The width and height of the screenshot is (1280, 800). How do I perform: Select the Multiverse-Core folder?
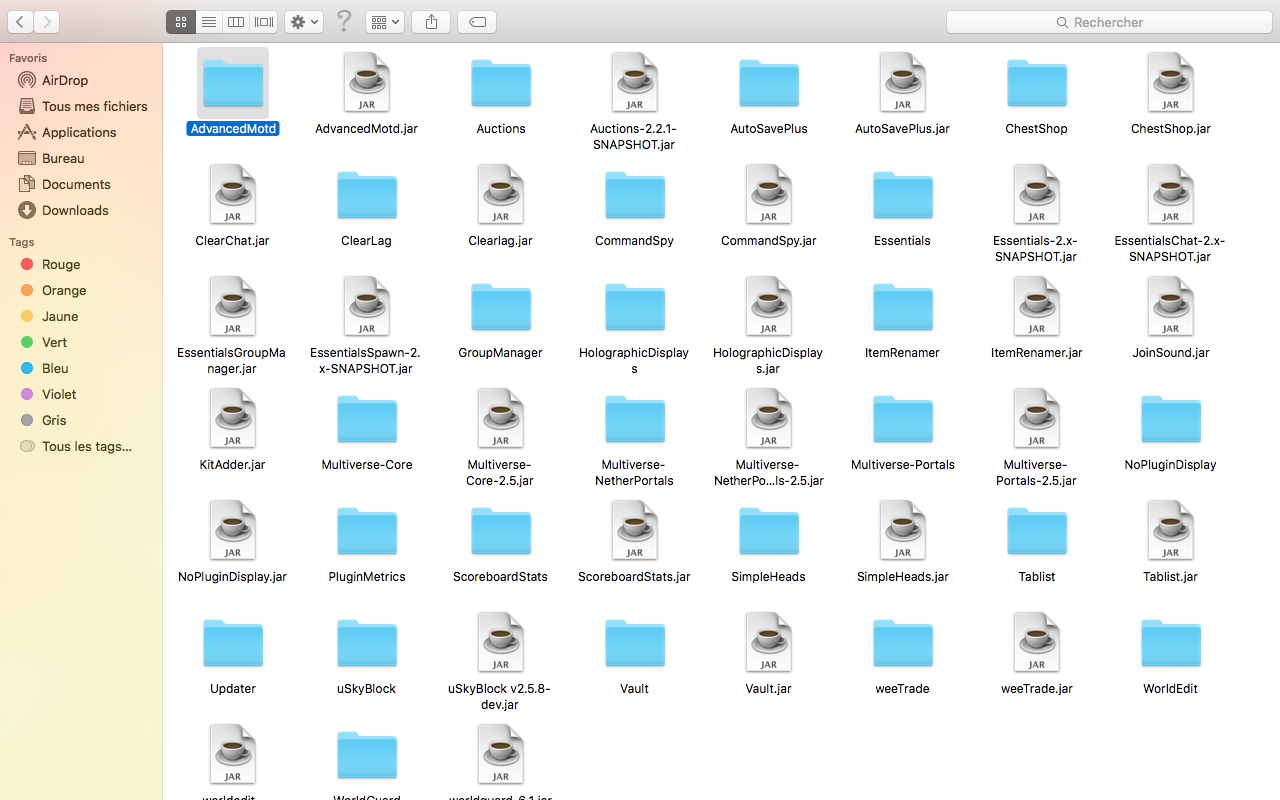(x=367, y=419)
